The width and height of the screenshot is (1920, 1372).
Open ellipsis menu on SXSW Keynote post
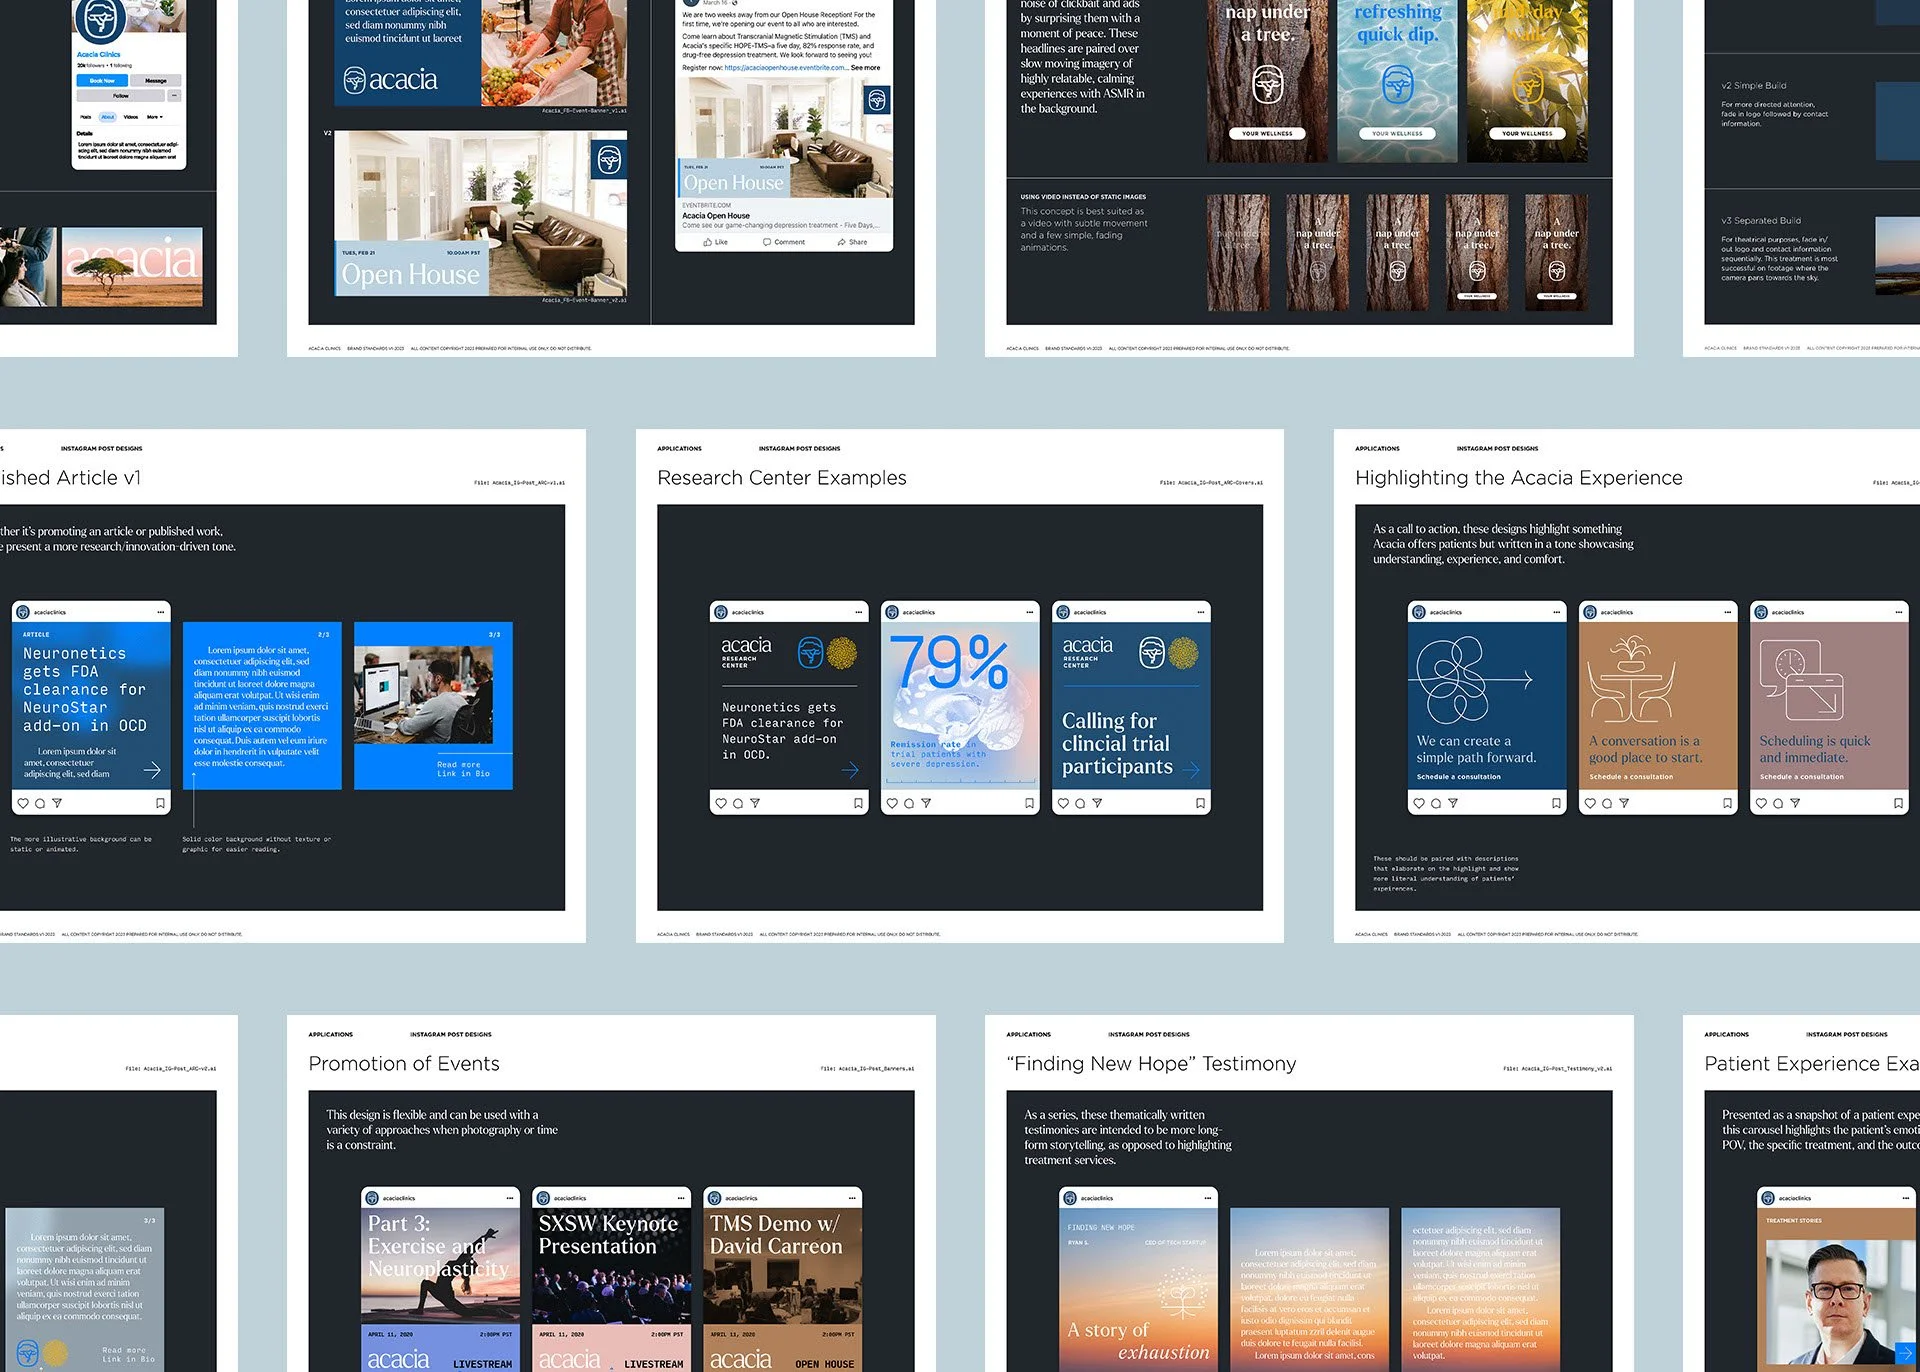coord(681,1198)
